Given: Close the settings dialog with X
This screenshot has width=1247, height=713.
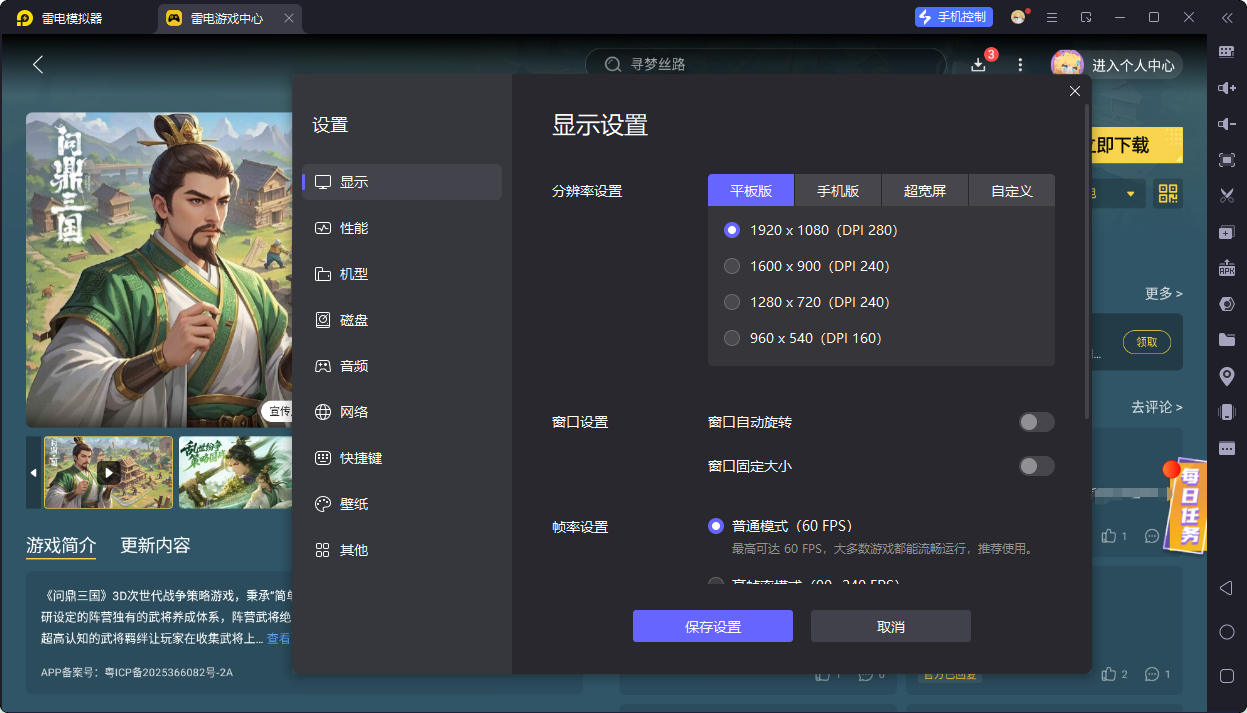Looking at the screenshot, I should click(1075, 91).
